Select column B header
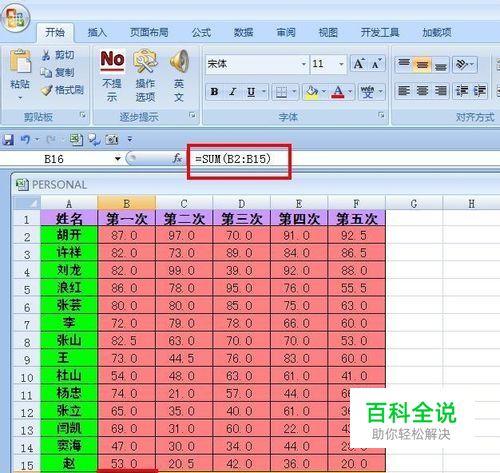This screenshot has height=473, width=500. (x=127, y=203)
